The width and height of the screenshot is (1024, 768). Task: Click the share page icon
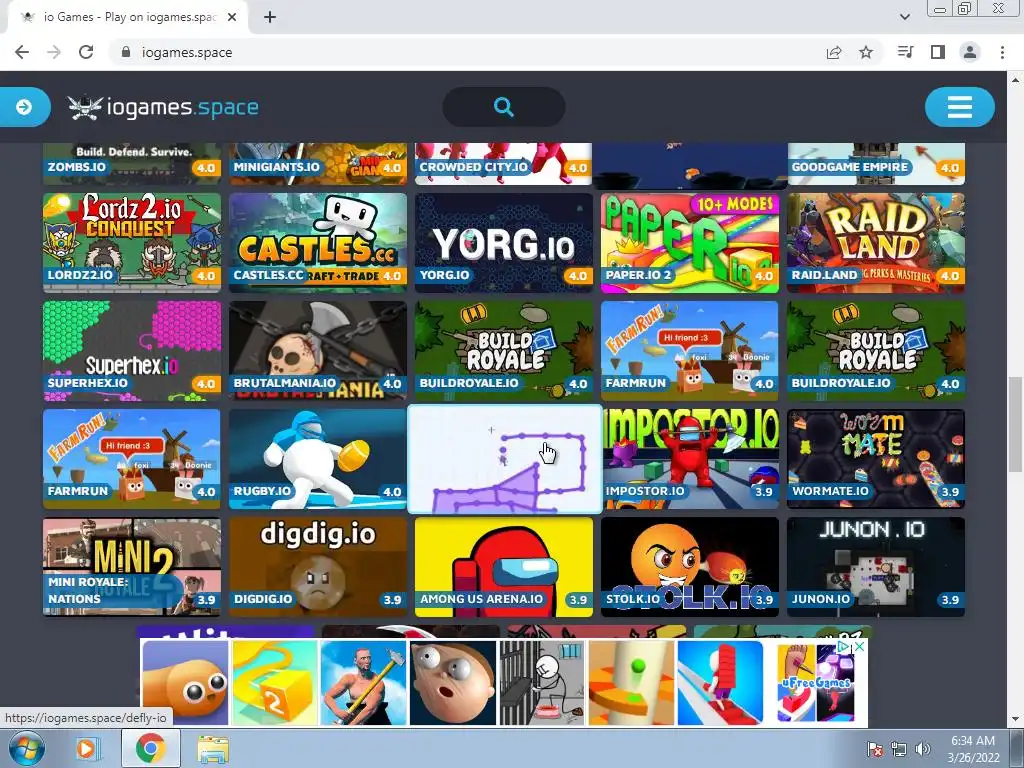[x=834, y=52]
